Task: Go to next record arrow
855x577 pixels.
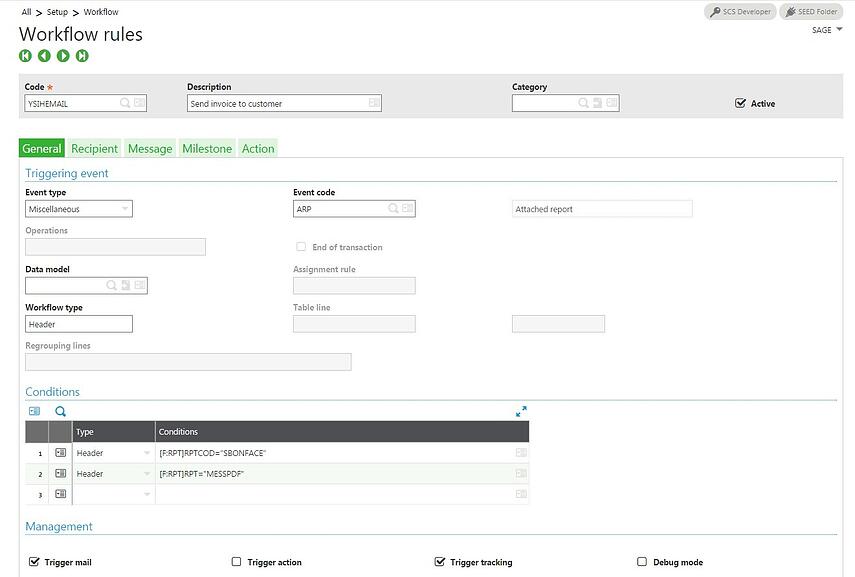Action: [63, 56]
